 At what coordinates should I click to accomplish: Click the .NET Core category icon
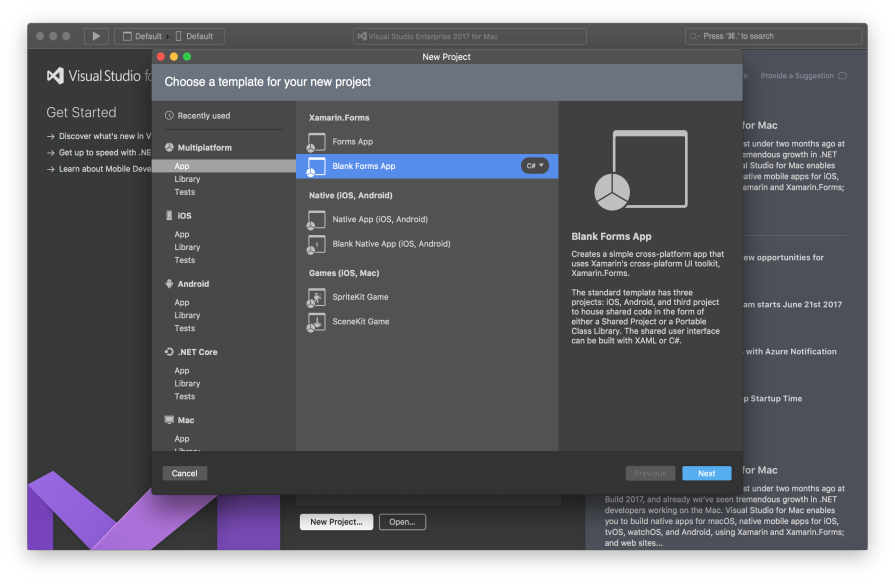[169, 352]
